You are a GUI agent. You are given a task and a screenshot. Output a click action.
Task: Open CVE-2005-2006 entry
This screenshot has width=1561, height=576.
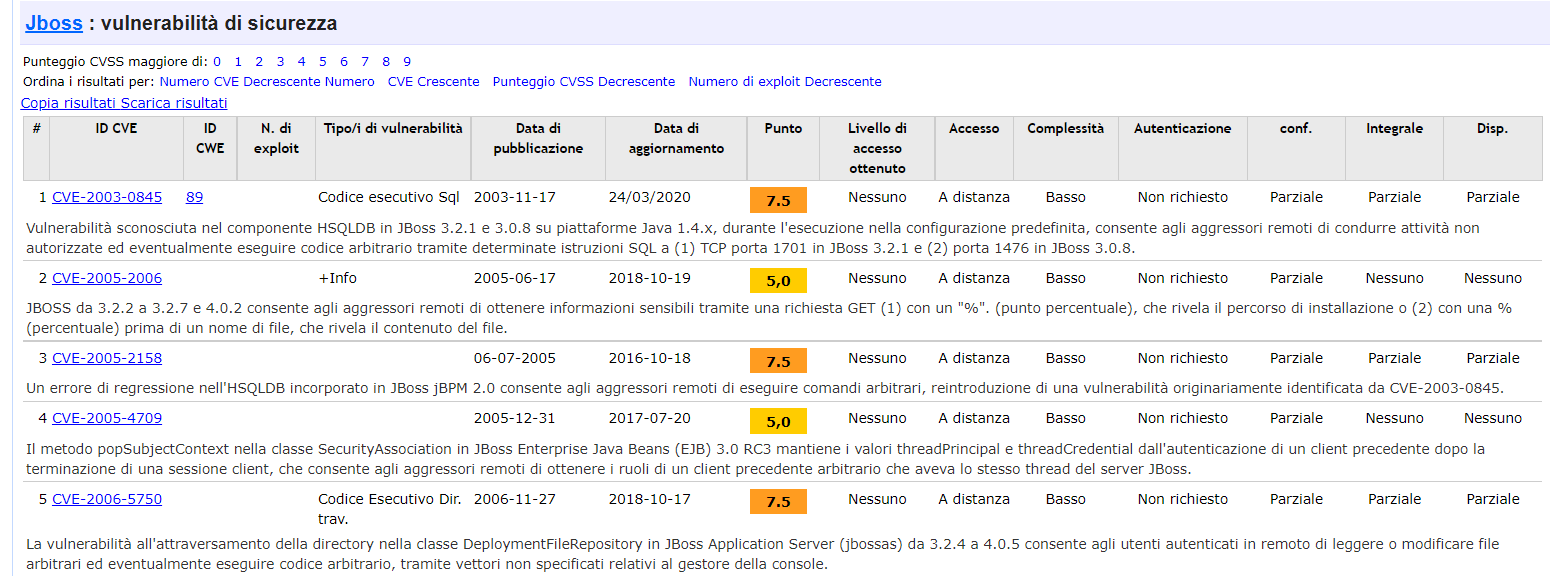[x=107, y=278]
